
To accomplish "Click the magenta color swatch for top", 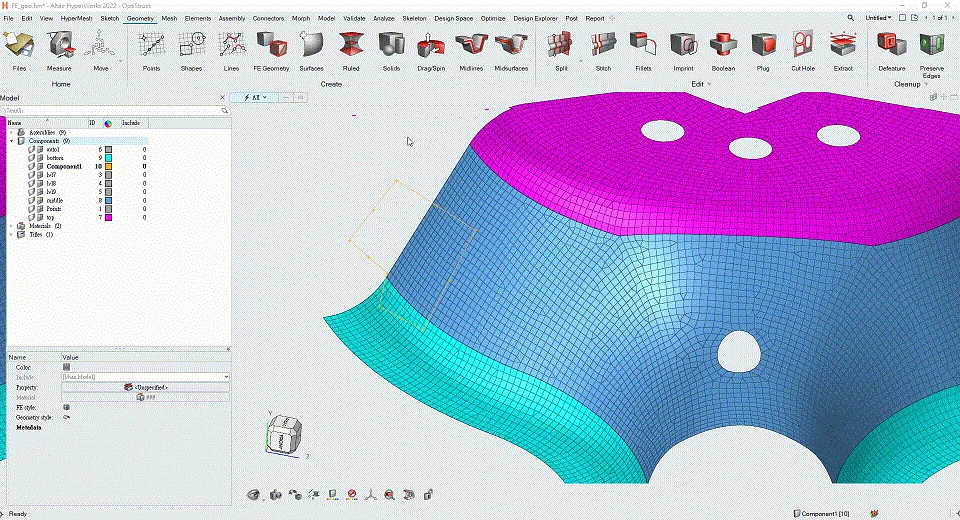I will click(x=108, y=217).
